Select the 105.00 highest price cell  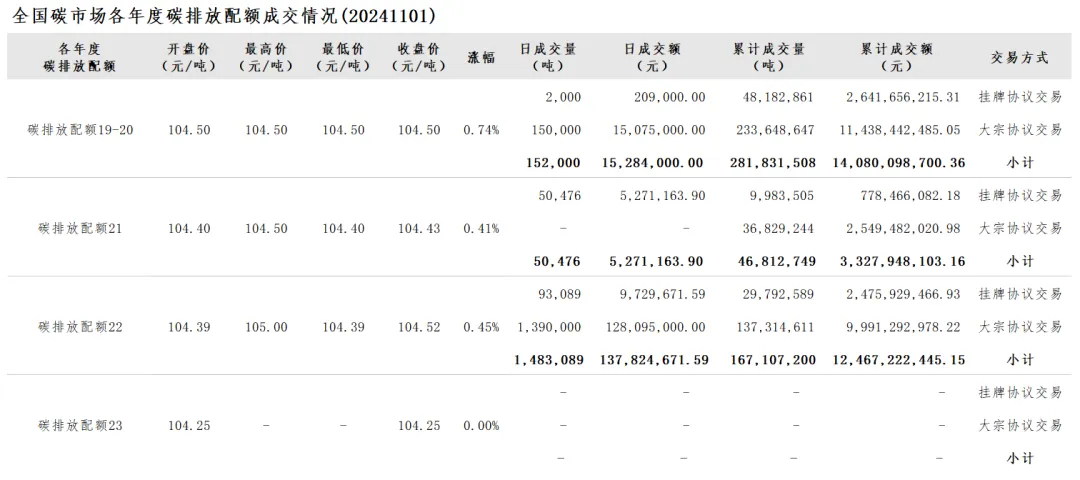266,327
